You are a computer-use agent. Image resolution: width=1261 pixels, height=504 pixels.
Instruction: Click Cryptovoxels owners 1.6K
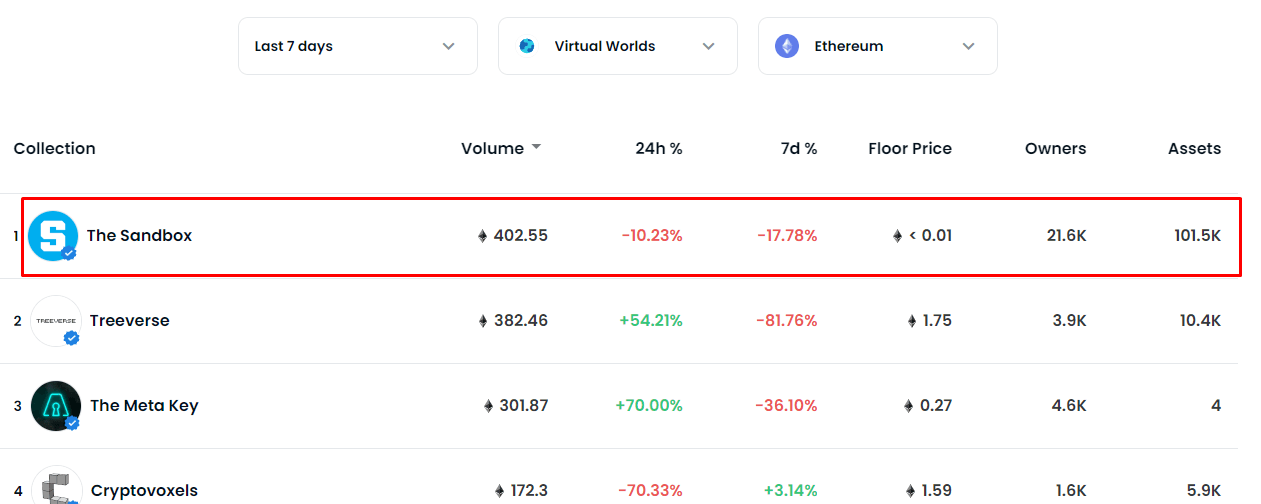pyautogui.click(x=1069, y=491)
